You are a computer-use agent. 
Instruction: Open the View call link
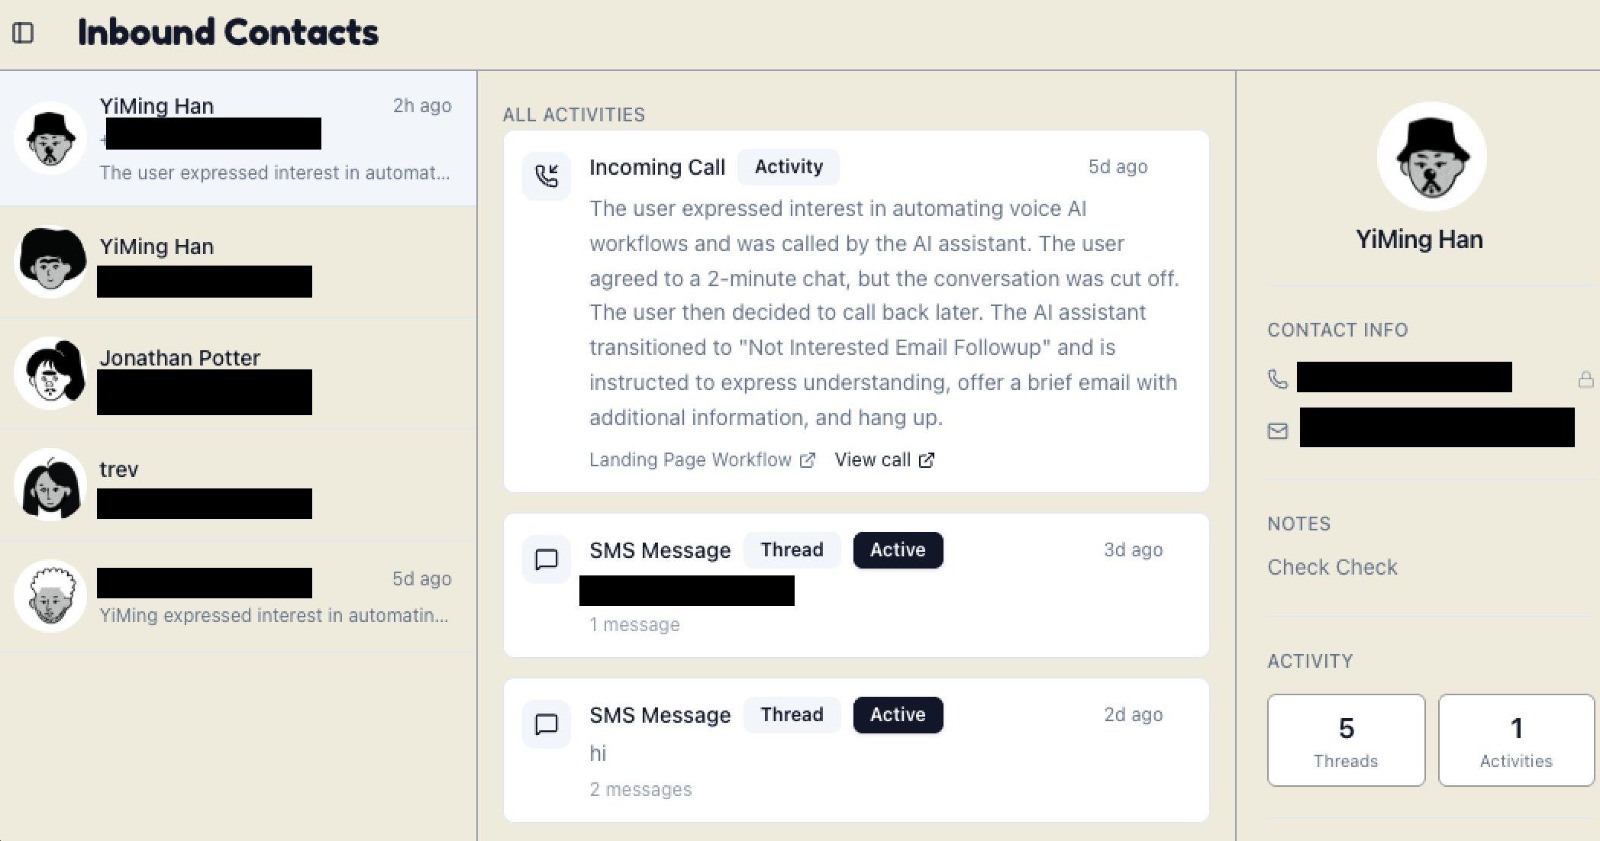coord(884,460)
